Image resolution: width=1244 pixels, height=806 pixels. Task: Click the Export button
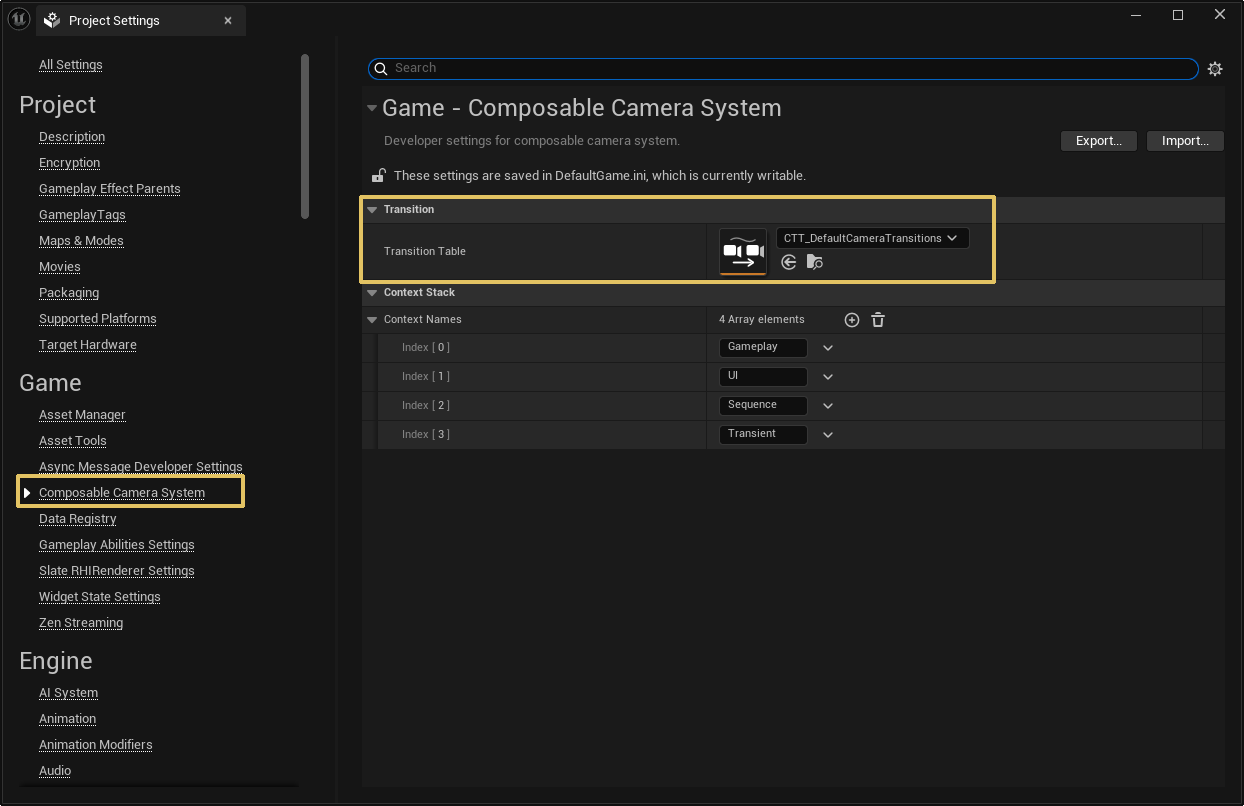coord(1098,141)
